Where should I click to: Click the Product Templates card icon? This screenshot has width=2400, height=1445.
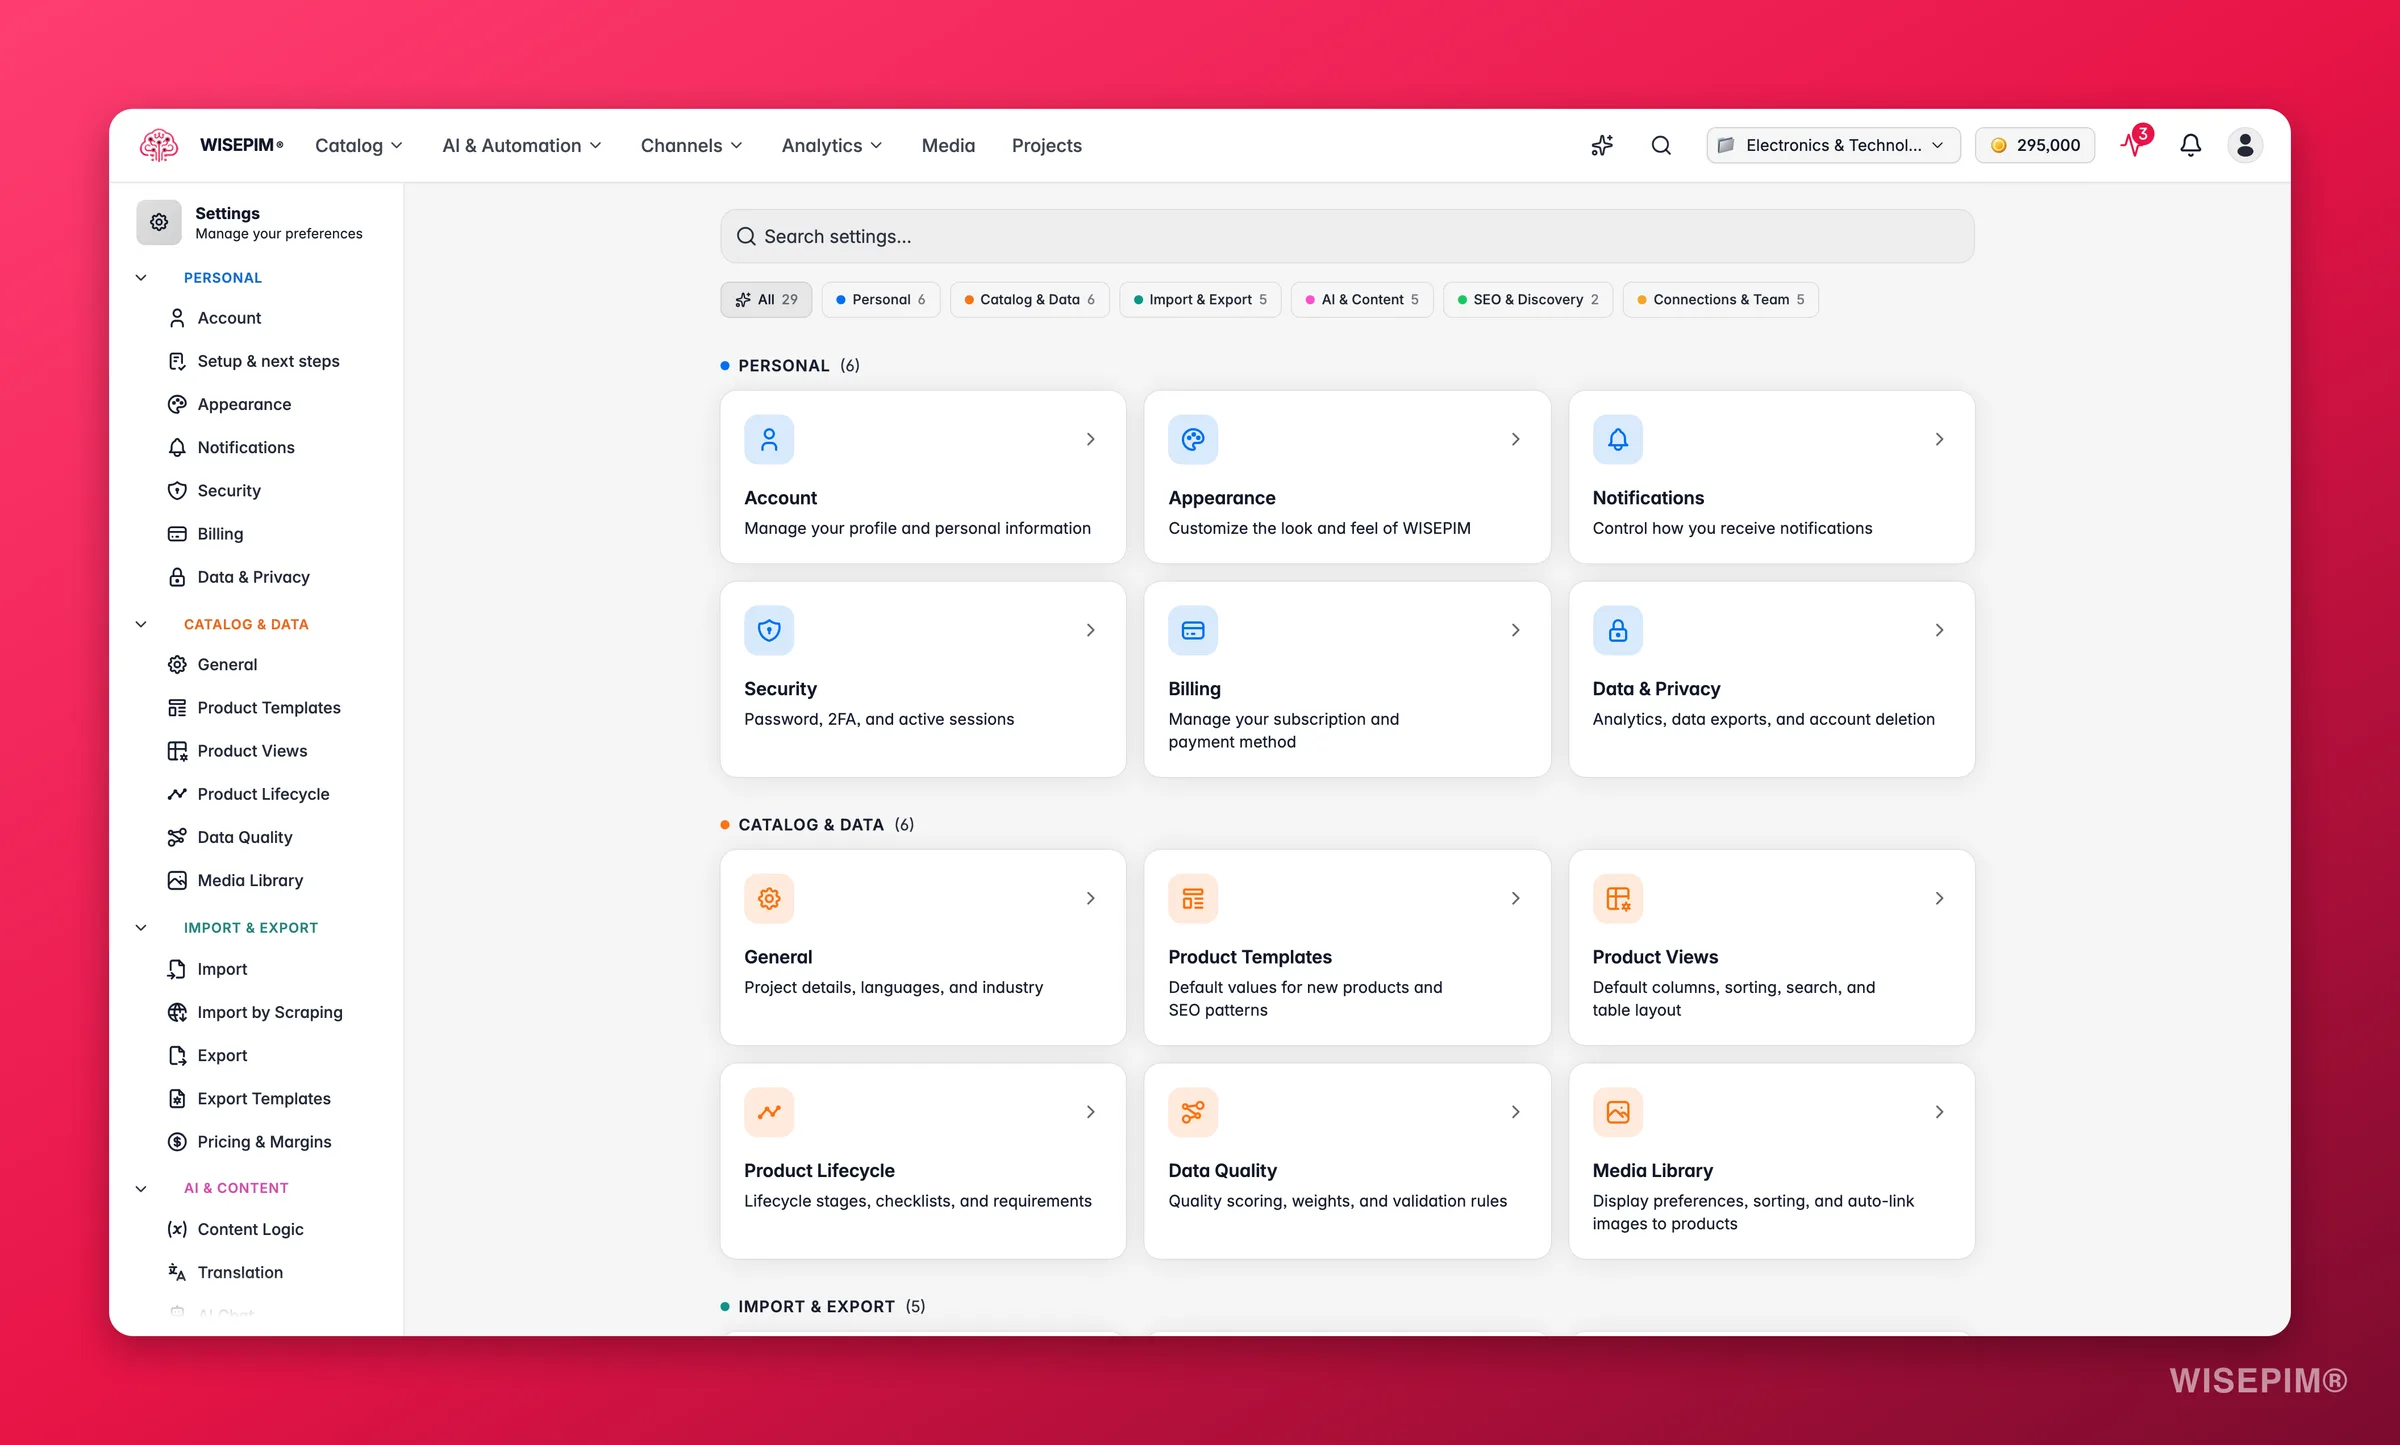(1193, 898)
